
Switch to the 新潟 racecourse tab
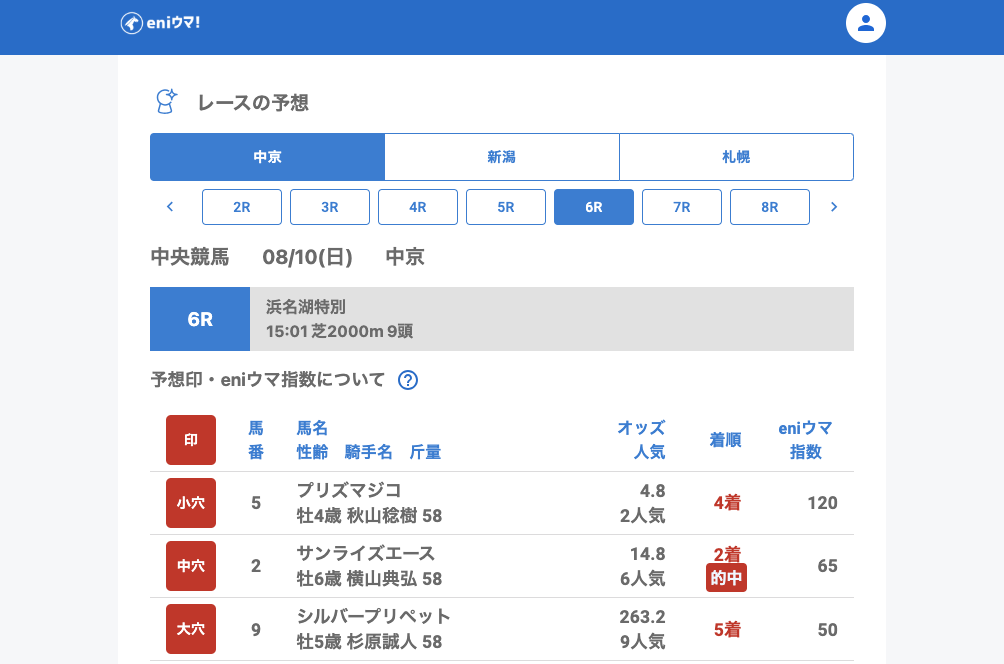click(x=501, y=157)
